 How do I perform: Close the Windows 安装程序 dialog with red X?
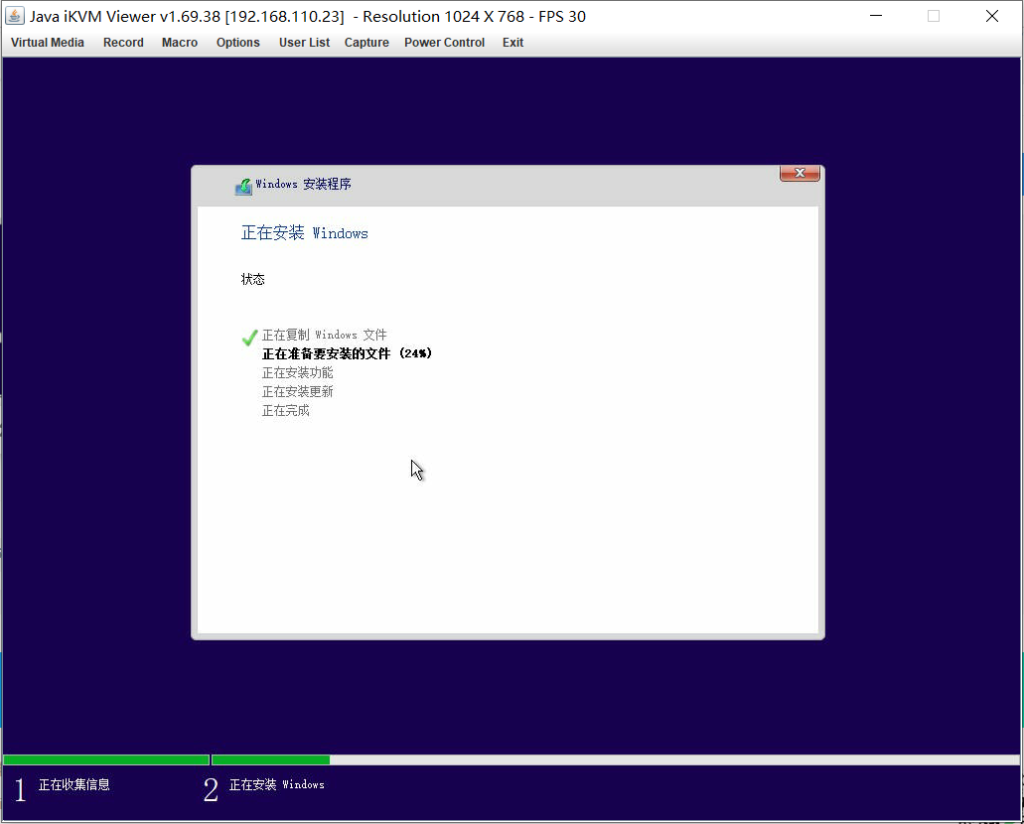tap(799, 174)
